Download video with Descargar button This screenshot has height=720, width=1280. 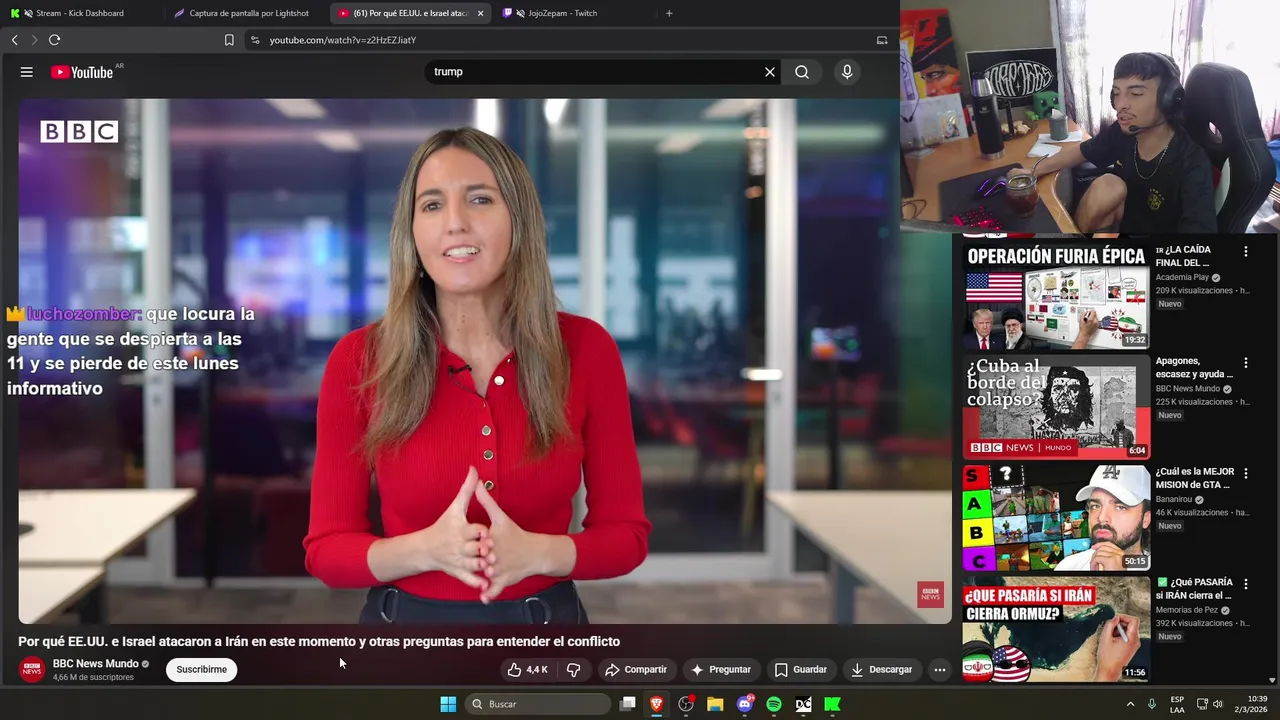click(880, 670)
